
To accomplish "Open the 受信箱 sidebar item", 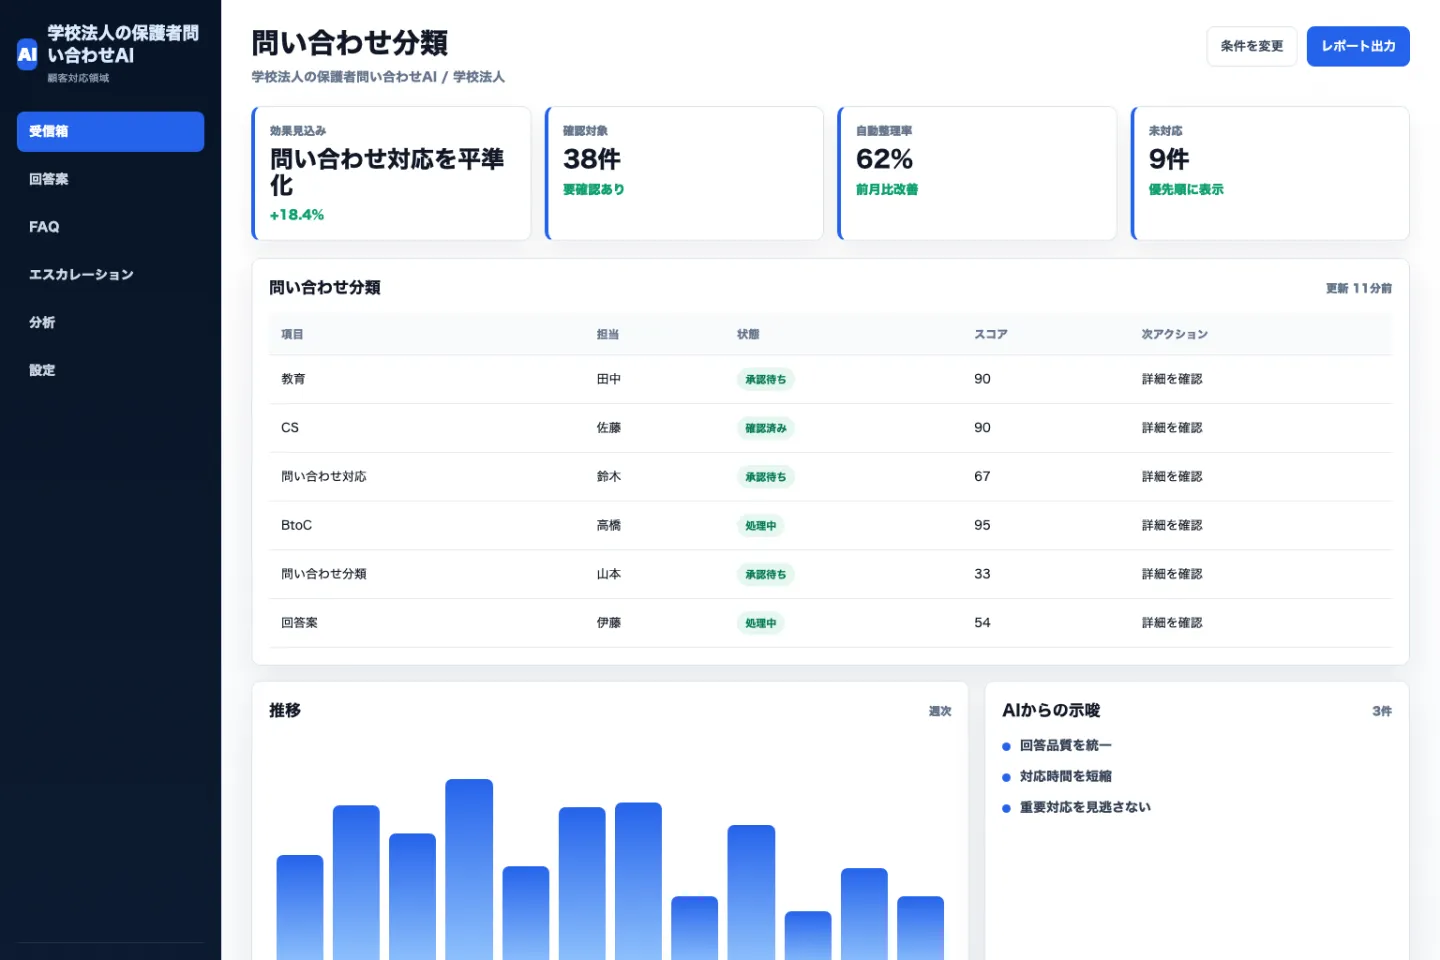I will click(110, 131).
